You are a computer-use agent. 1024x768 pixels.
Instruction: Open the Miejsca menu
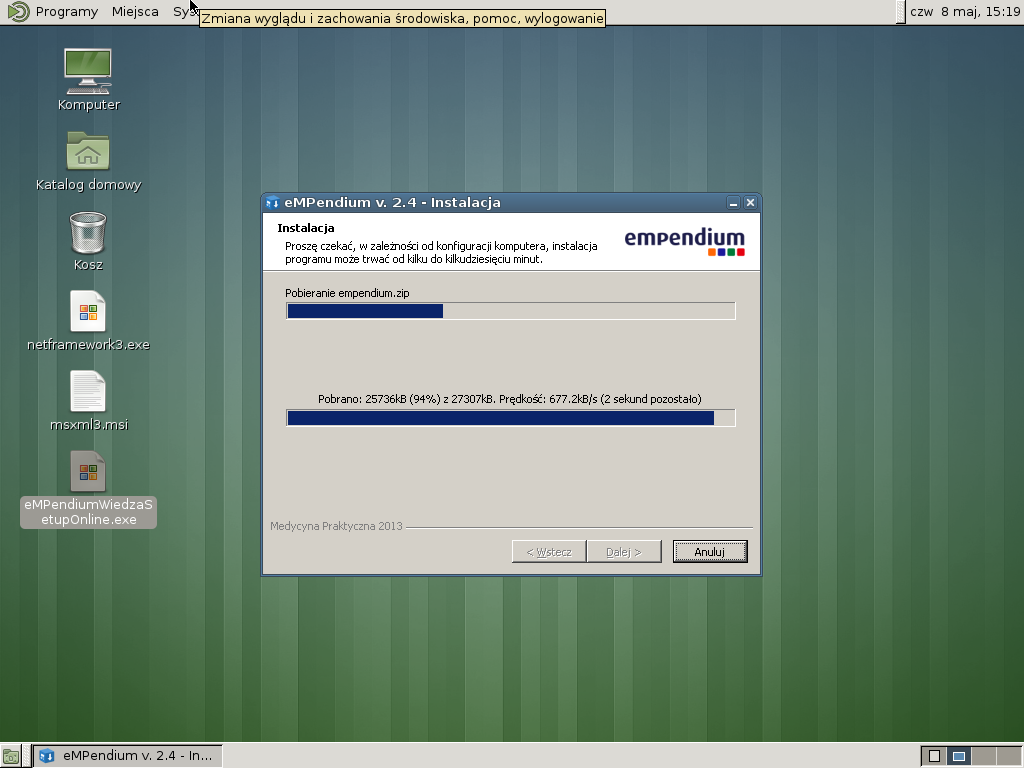tap(135, 12)
